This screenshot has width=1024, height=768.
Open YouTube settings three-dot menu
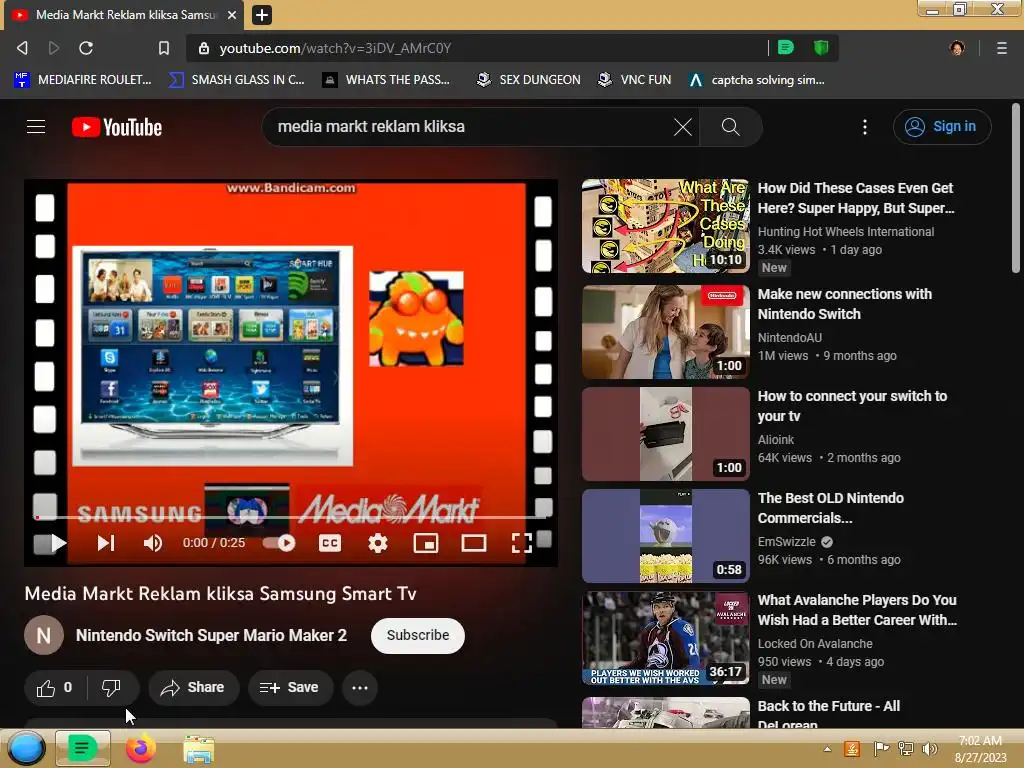(865, 127)
